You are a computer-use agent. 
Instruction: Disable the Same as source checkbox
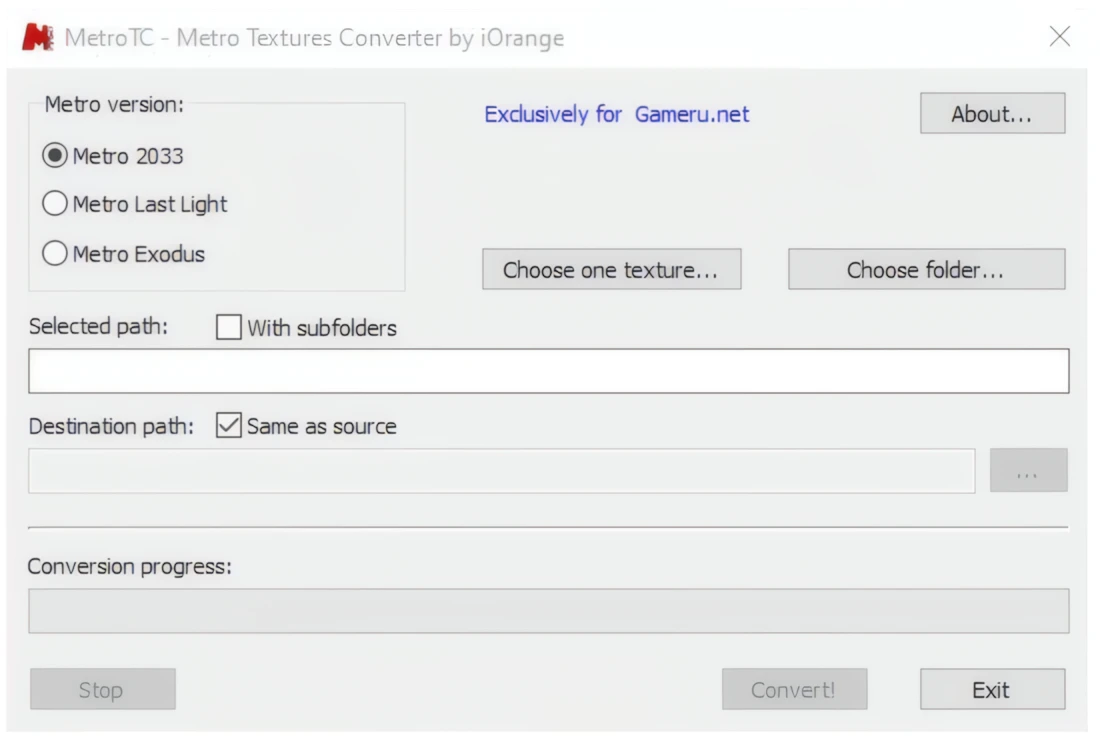point(228,426)
